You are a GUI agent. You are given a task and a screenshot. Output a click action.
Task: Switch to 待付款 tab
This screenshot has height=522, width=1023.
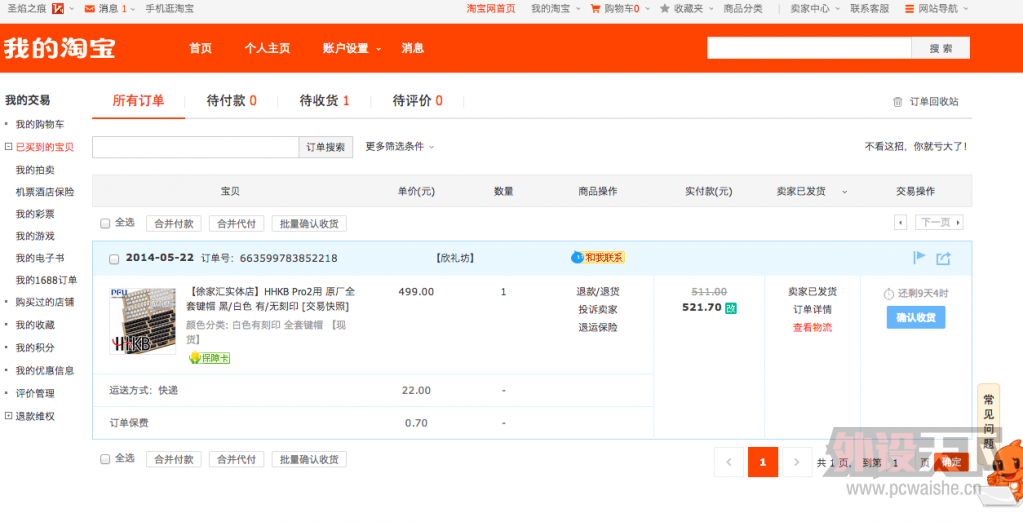pos(232,101)
